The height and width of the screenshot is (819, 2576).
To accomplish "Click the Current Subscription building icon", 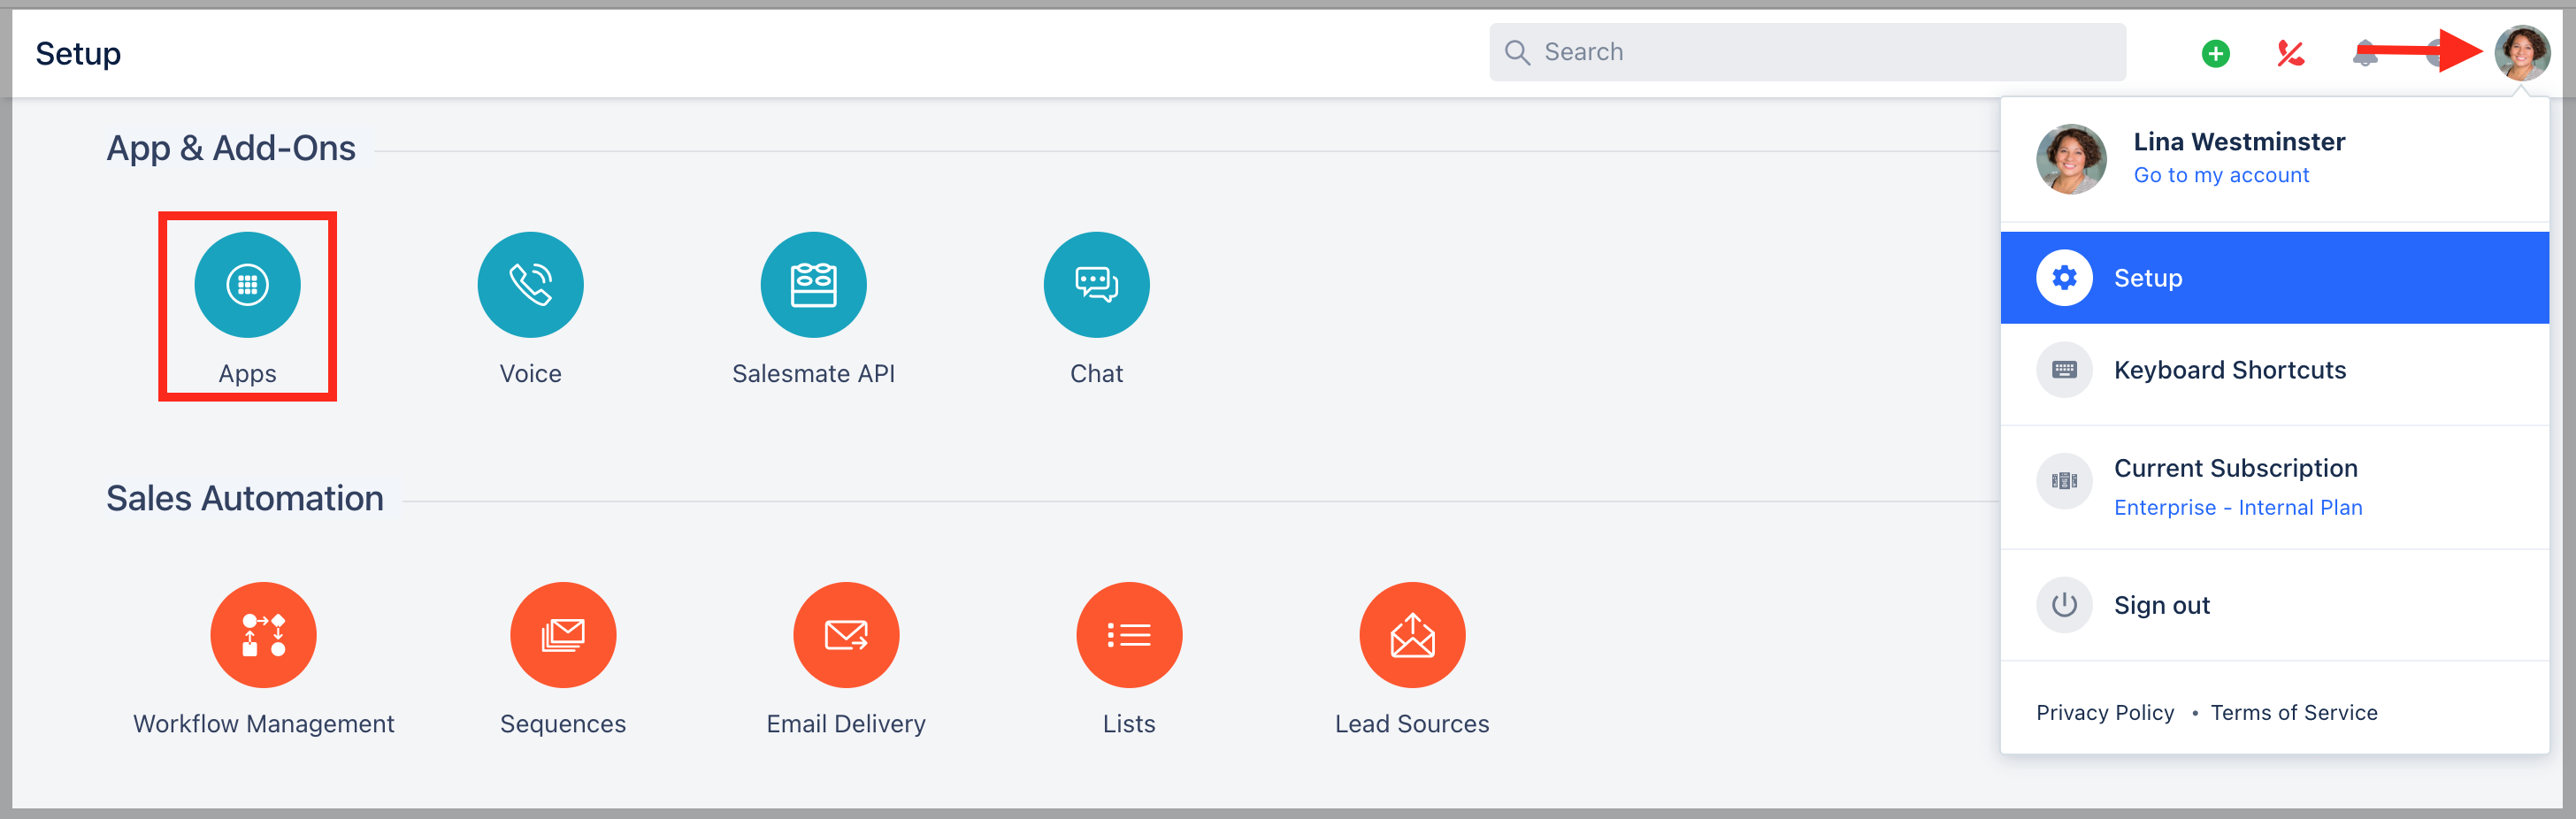I will (2064, 481).
